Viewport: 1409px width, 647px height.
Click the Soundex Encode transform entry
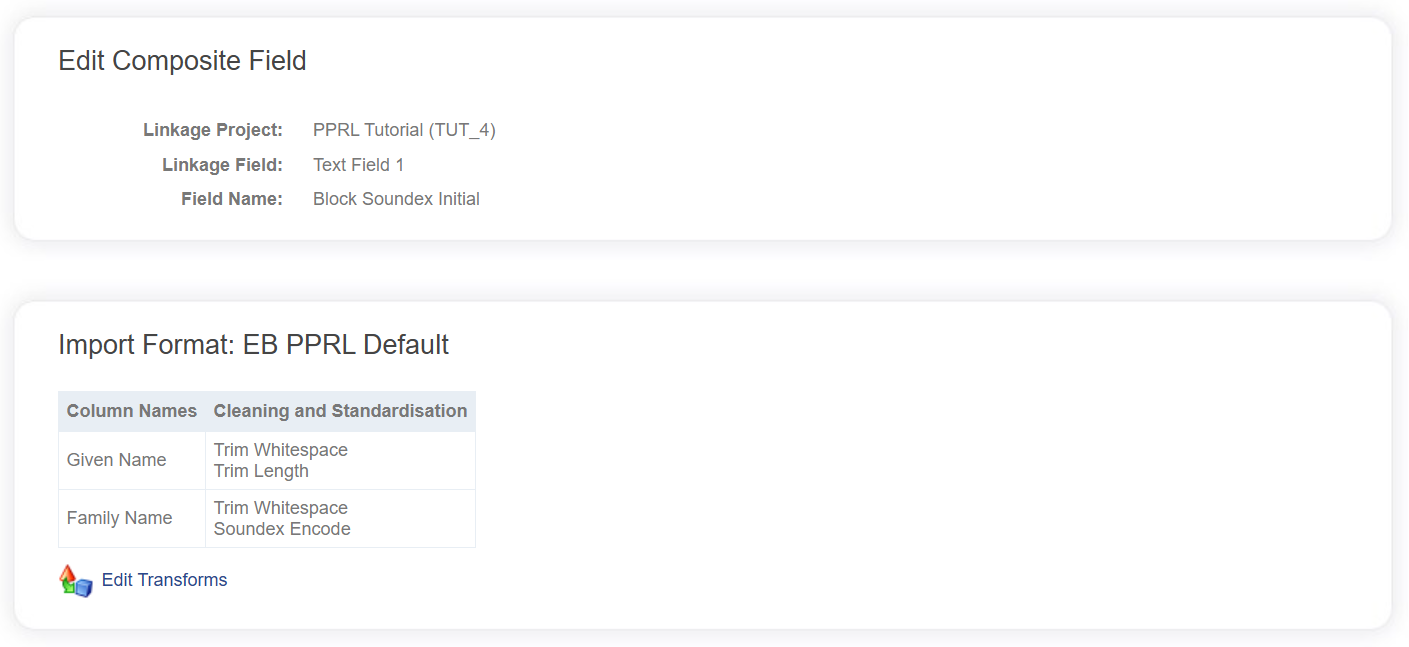pos(282,529)
